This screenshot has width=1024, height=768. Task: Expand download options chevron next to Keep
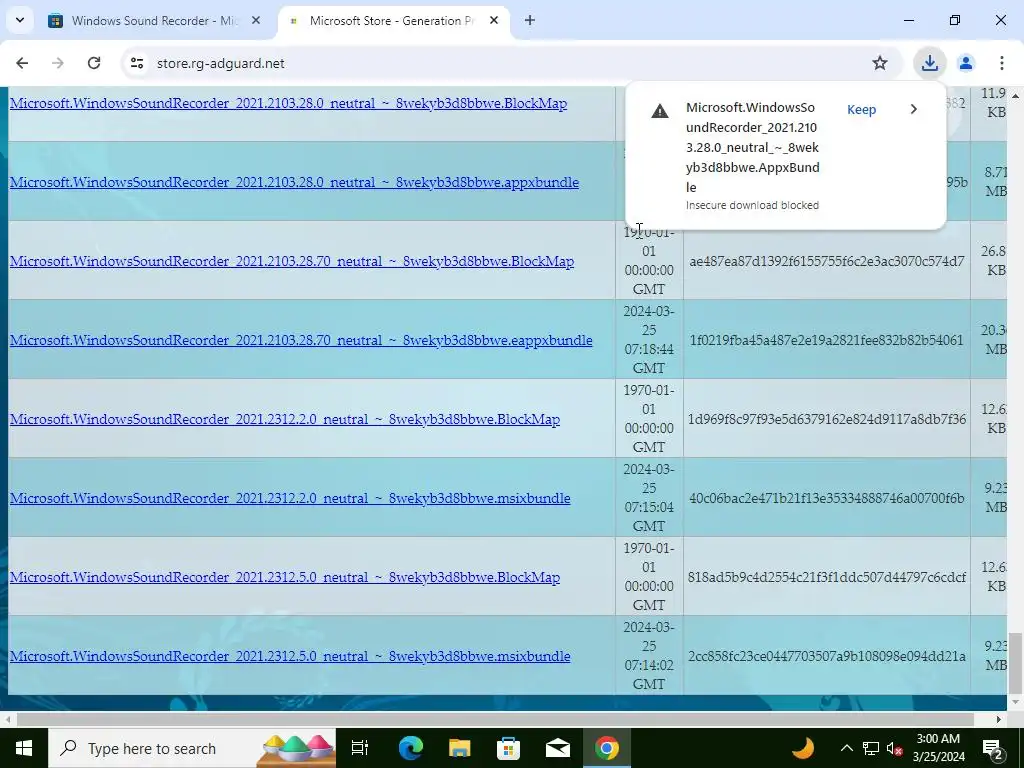914,109
